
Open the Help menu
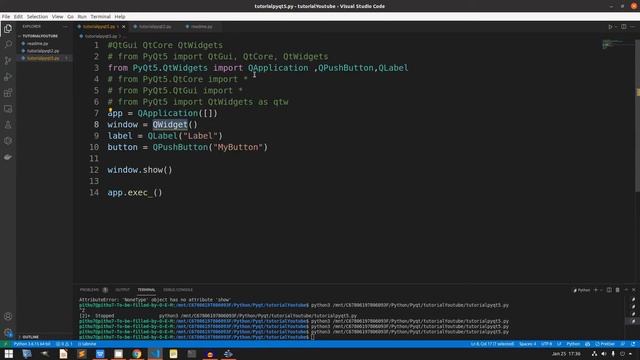[x=120, y=17]
